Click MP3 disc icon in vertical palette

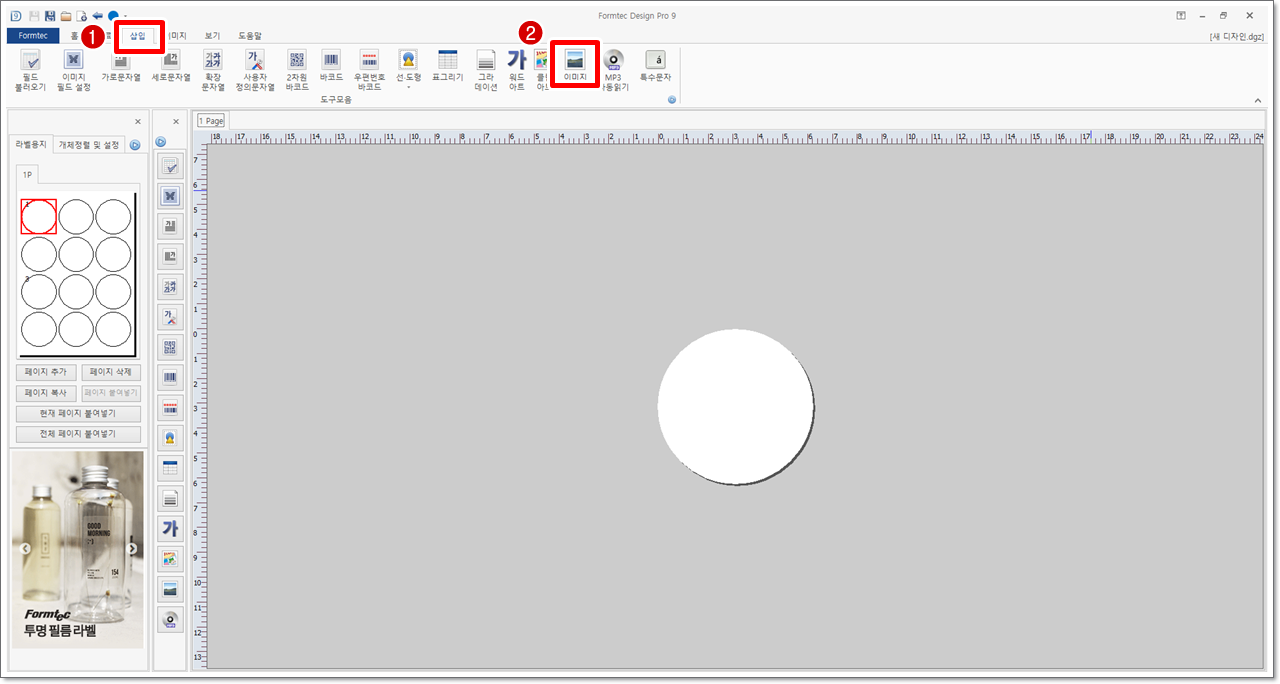(170, 620)
